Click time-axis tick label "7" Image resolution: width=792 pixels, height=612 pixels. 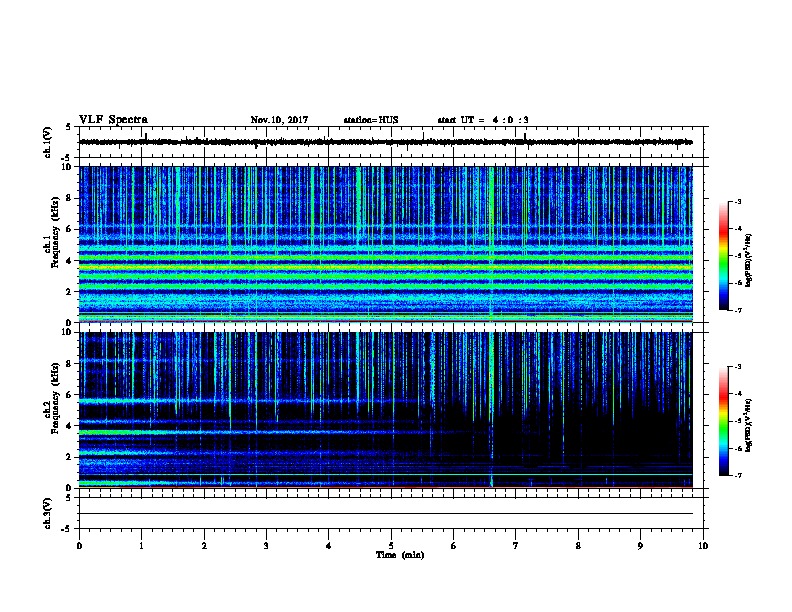[516, 546]
